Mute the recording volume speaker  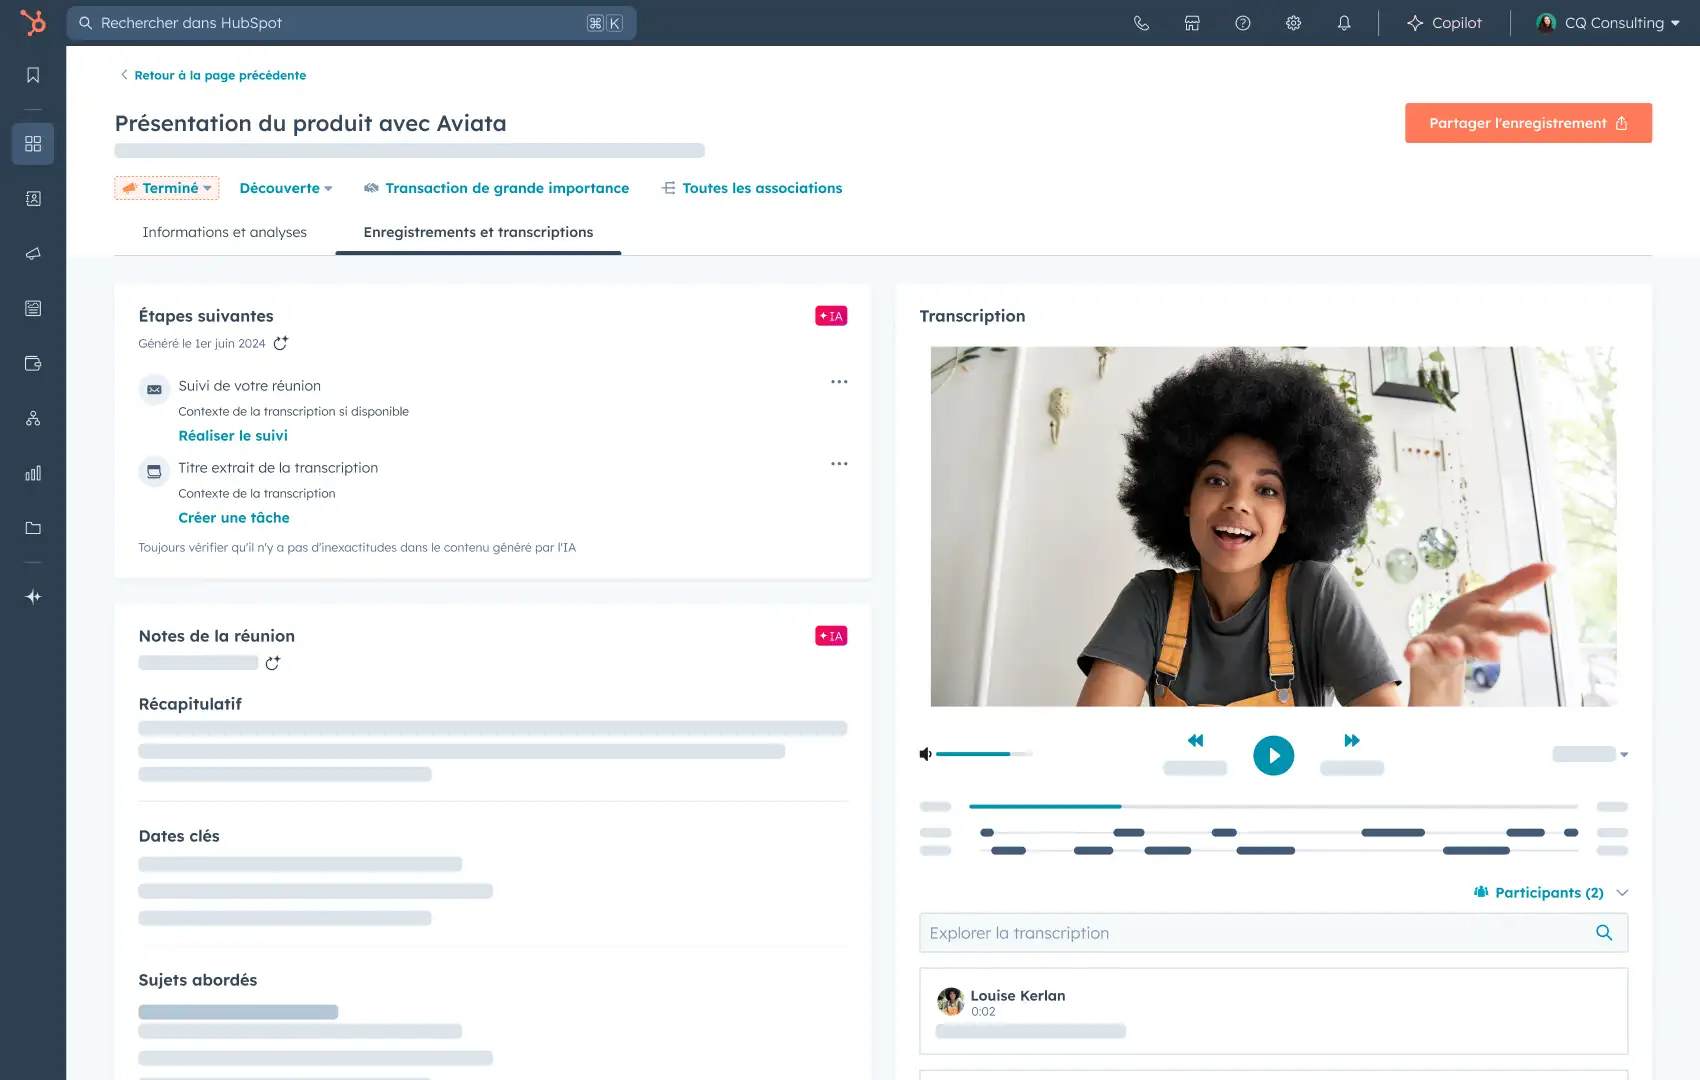click(925, 754)
